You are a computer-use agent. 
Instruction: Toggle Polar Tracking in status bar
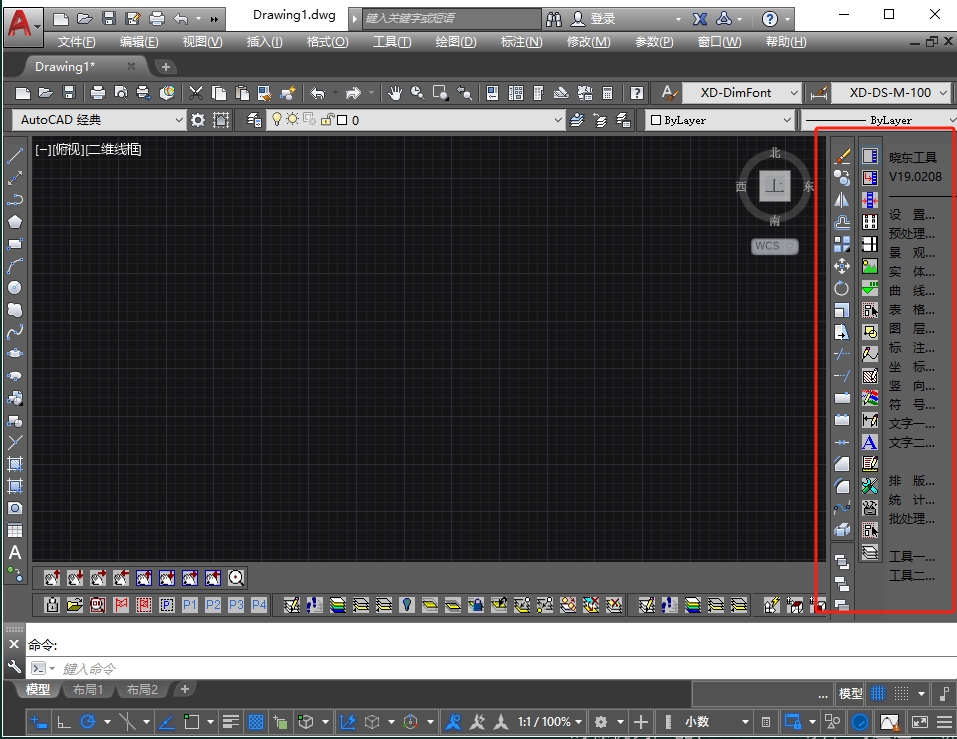[88, 723]
